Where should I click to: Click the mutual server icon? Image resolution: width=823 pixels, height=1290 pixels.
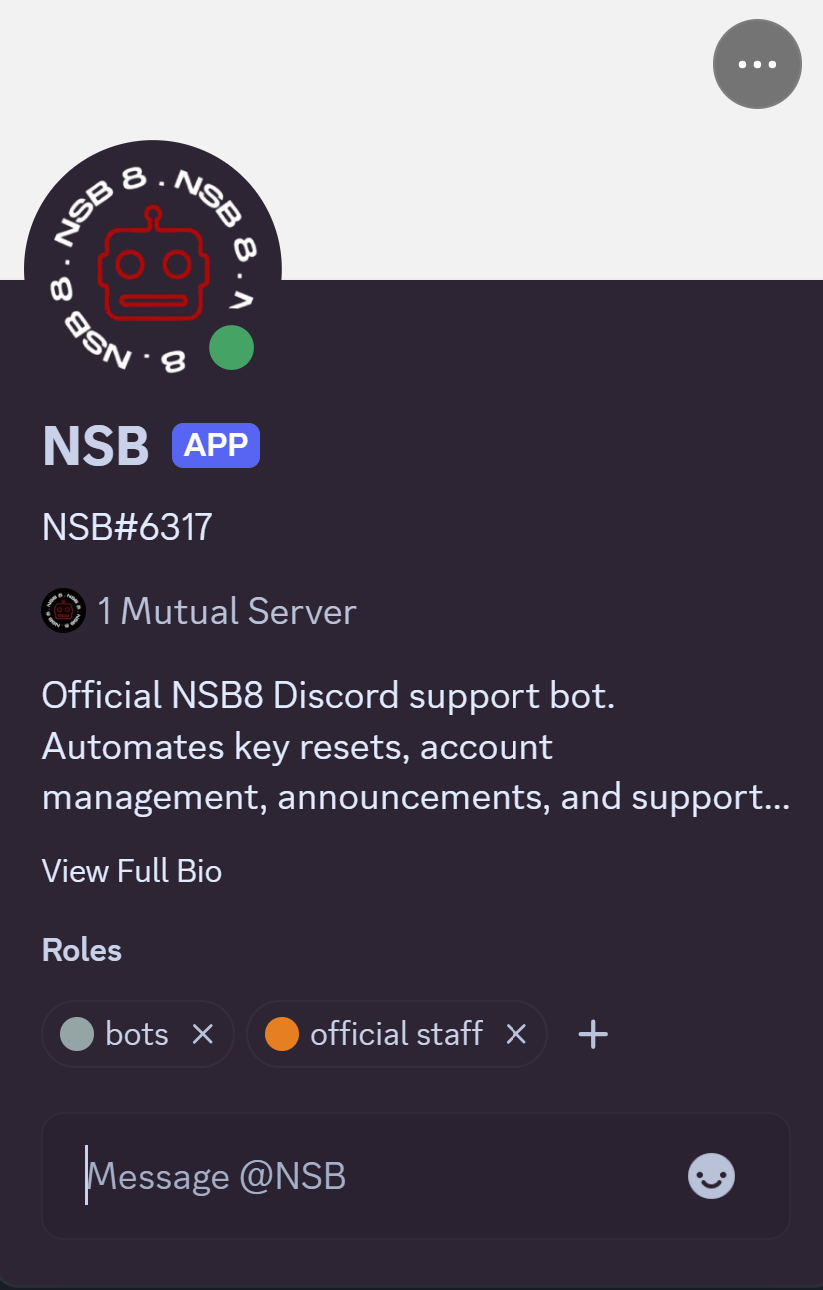pyautogui.click(x=63, y=610)
